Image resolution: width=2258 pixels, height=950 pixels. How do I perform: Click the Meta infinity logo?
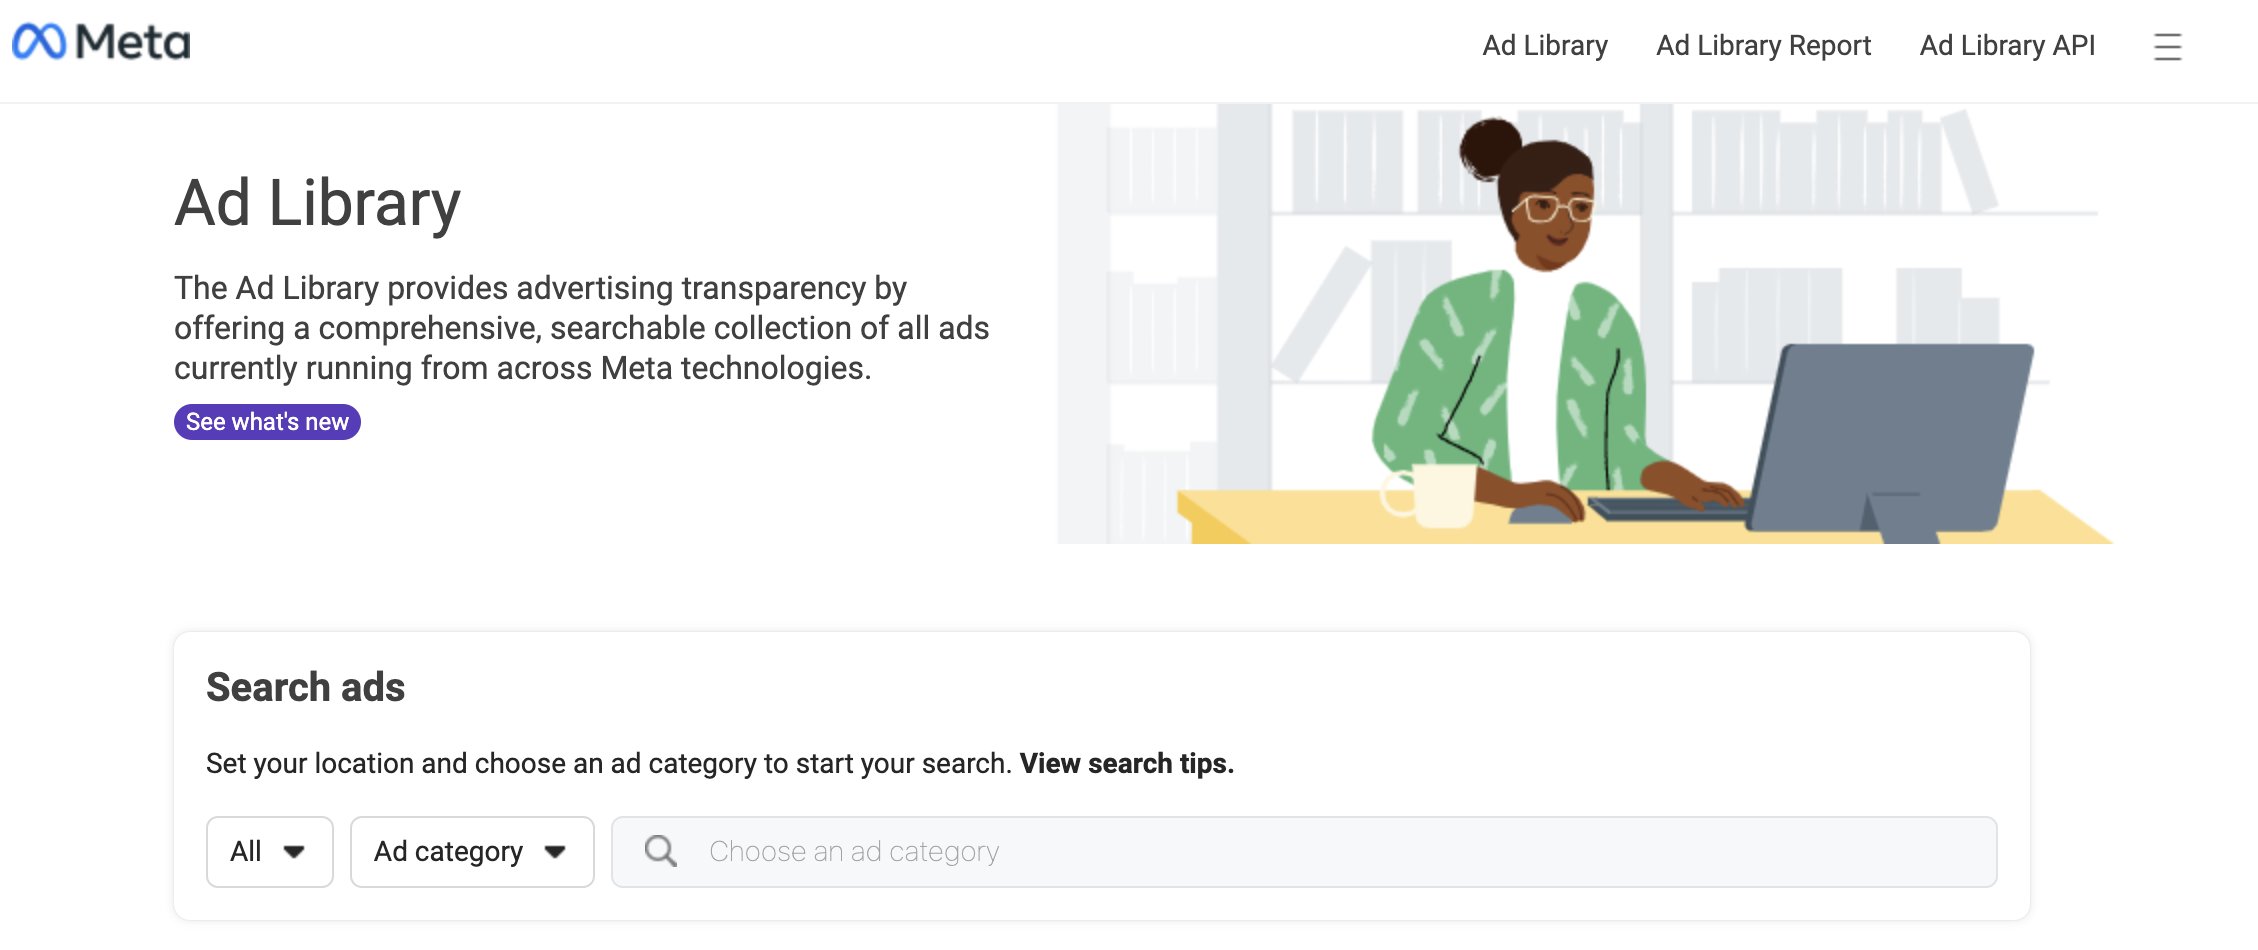39,42
